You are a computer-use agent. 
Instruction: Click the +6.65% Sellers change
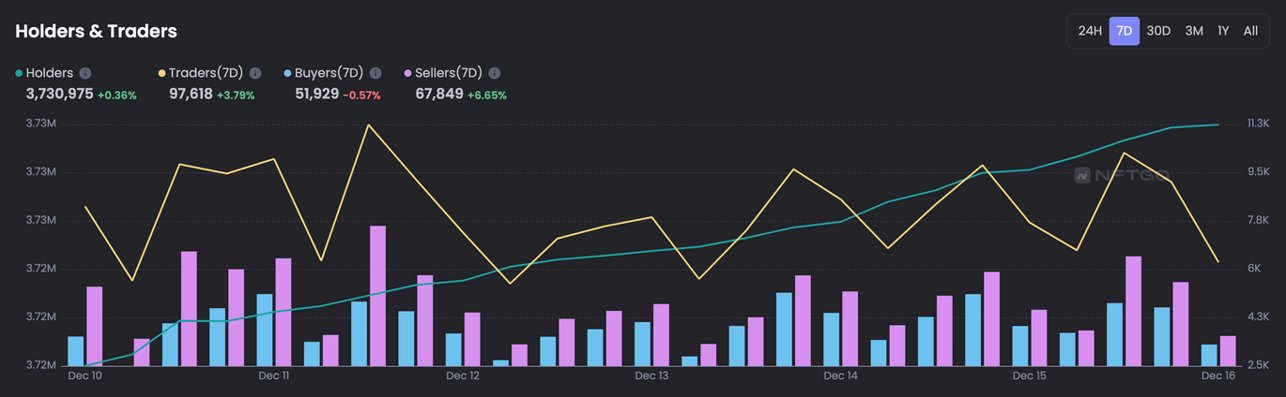[487, 95]
